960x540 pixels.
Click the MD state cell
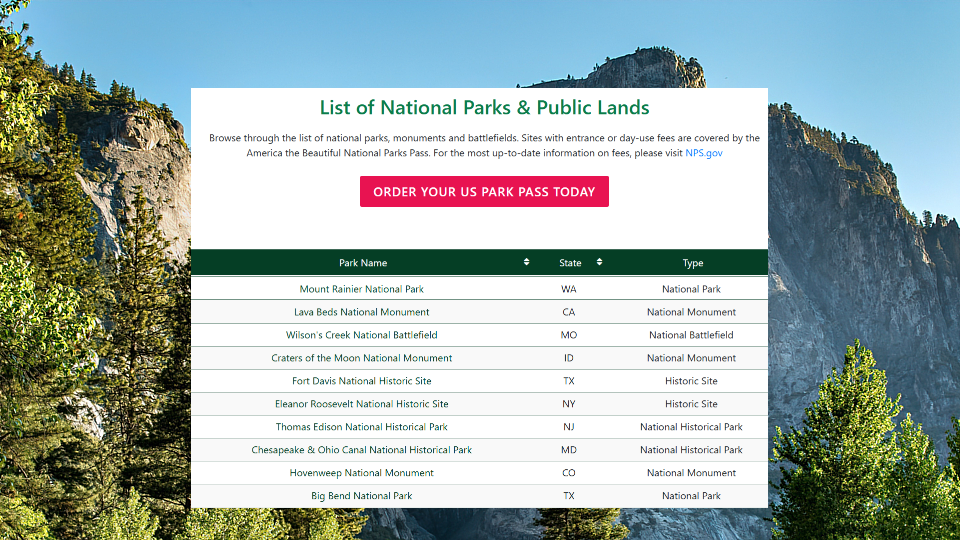pyautogui.click(x=569, y=450)
